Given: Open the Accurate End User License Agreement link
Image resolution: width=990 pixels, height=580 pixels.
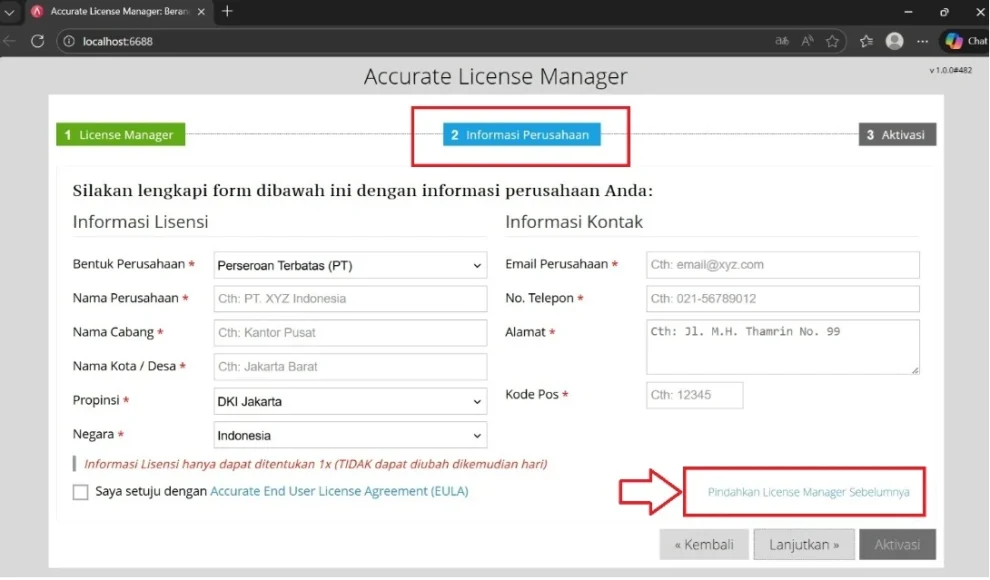Looking at the screenshot, I should point(339,491).
